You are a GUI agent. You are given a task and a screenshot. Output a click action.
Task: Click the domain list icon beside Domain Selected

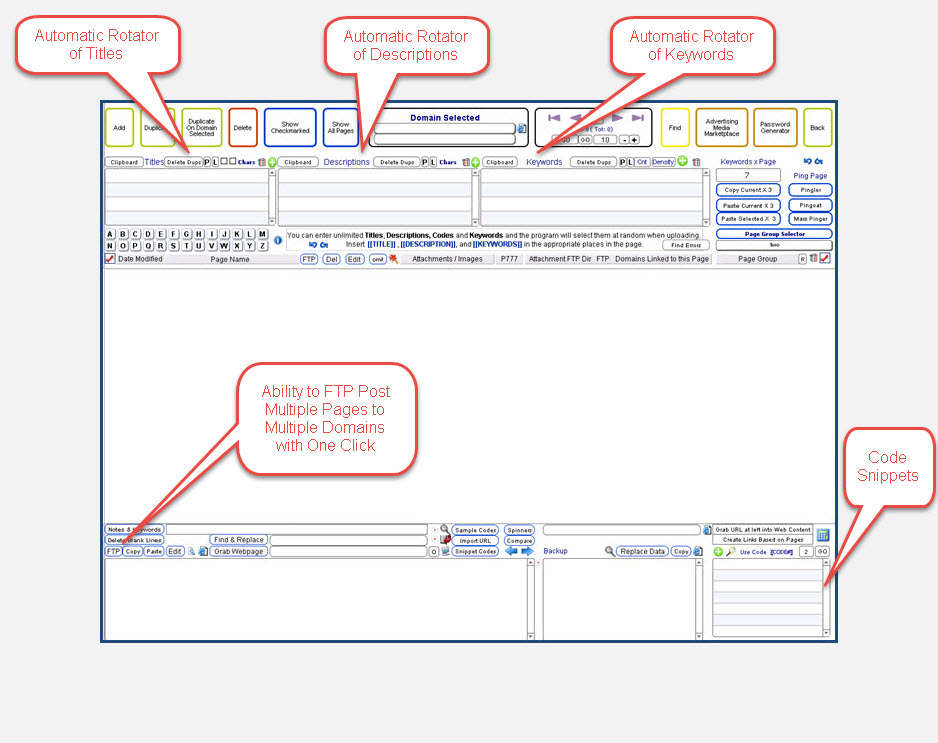click(x=521, y=129)
